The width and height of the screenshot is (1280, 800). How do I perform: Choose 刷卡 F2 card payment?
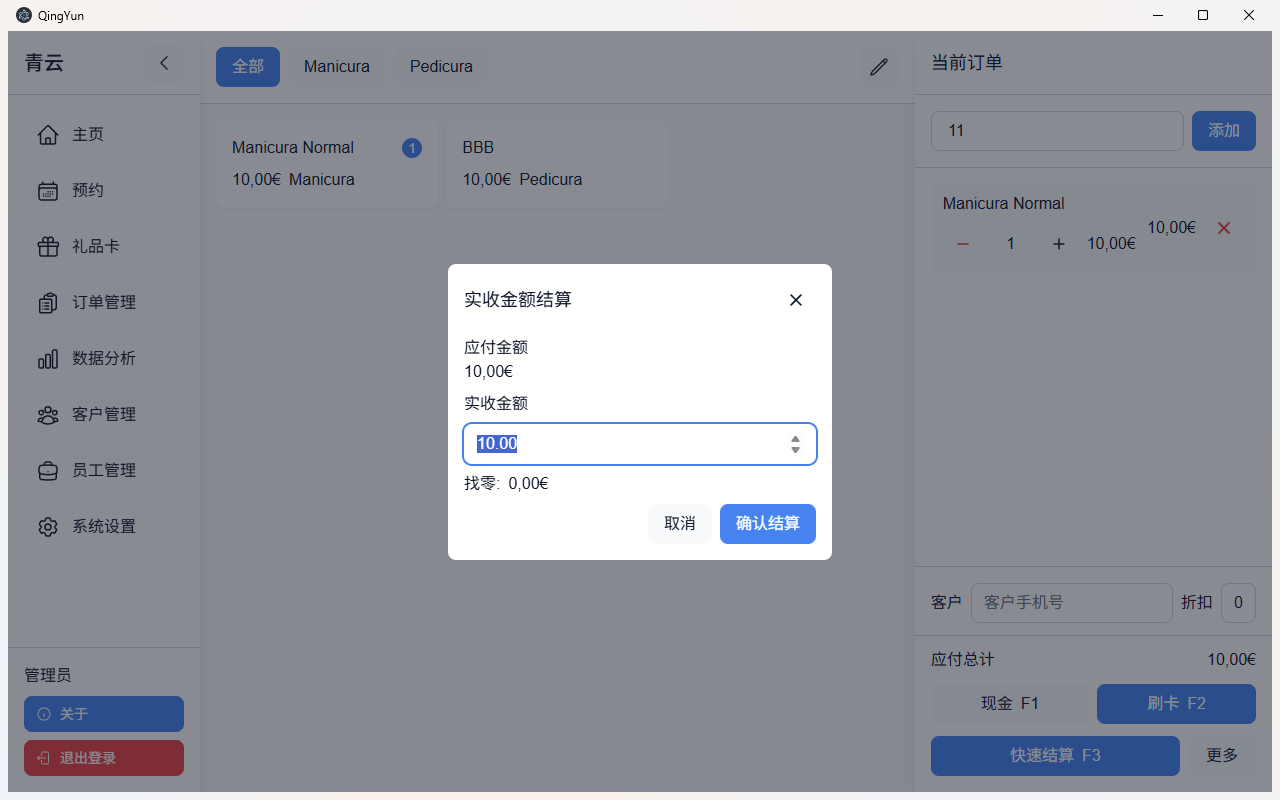(x=1176, y=704)
